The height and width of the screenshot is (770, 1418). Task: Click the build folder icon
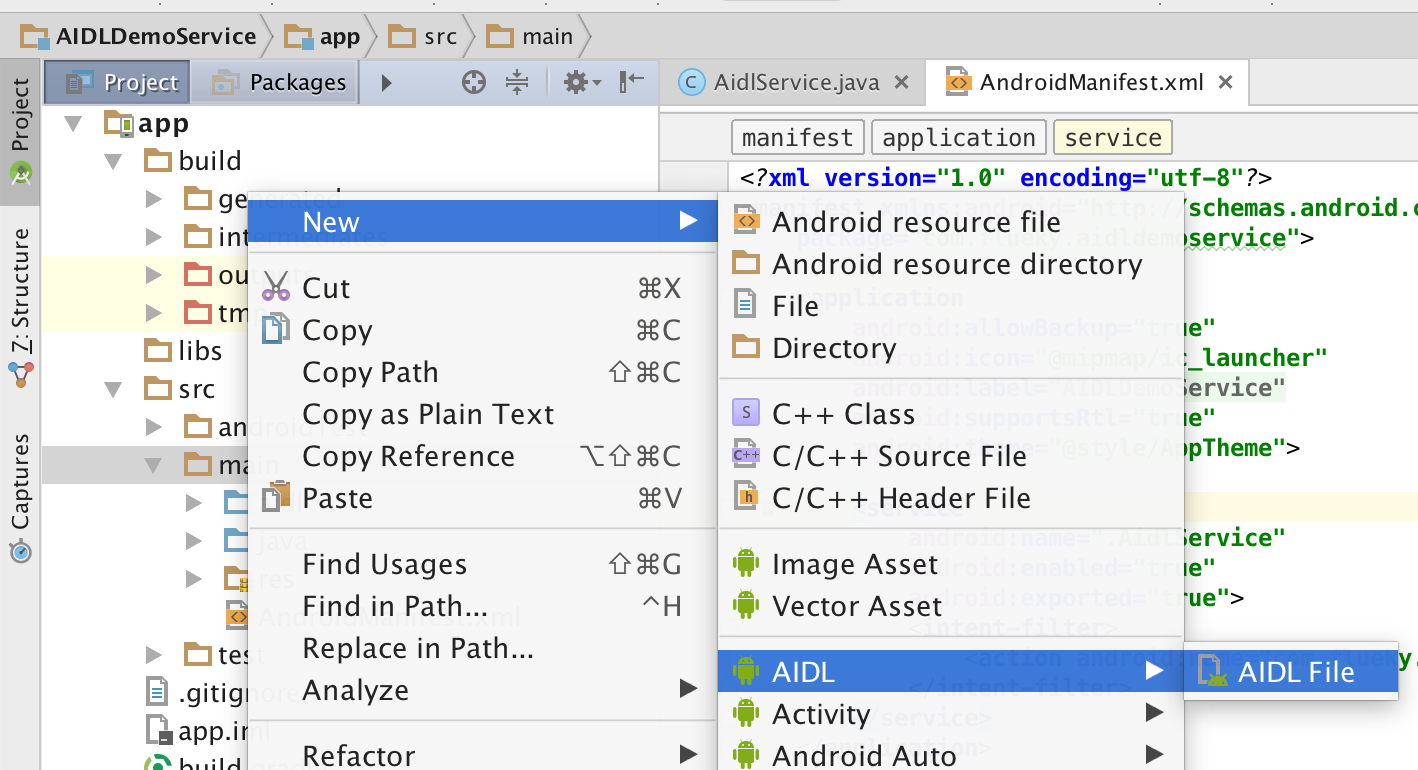point(158,160)
